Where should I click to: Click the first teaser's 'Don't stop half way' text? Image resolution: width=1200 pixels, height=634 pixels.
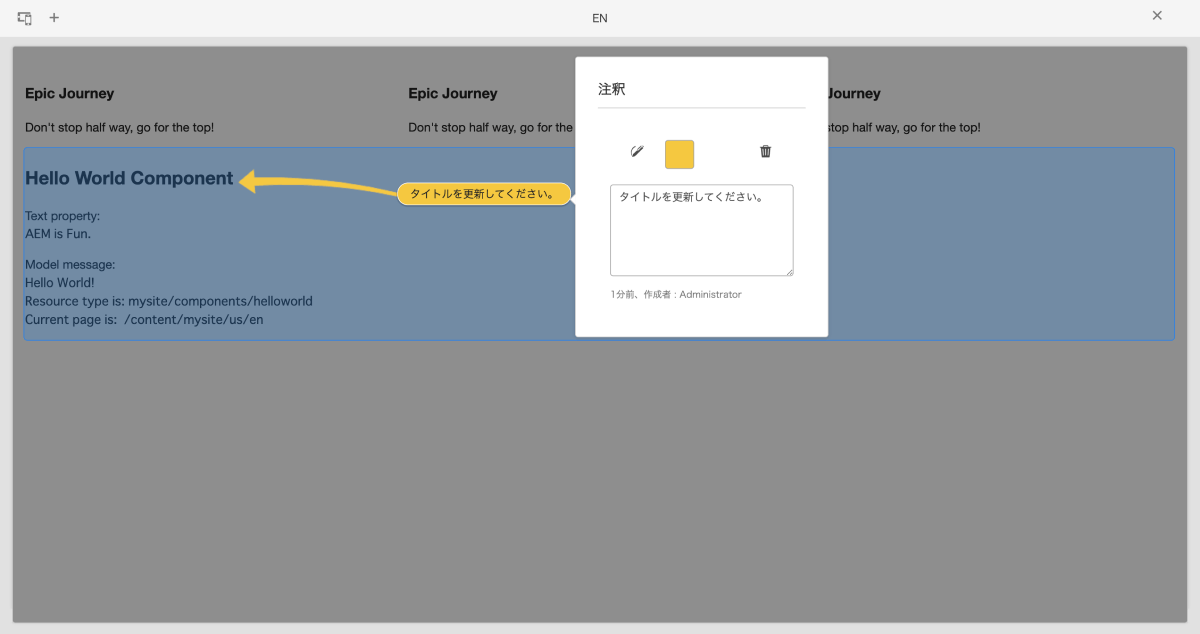click(x=119, y=128)
